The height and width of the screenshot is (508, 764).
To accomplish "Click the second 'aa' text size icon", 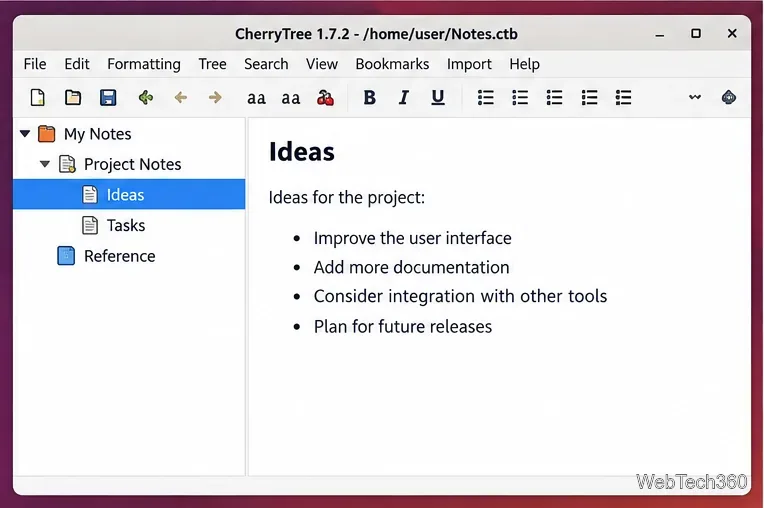I will click(290, 98).
